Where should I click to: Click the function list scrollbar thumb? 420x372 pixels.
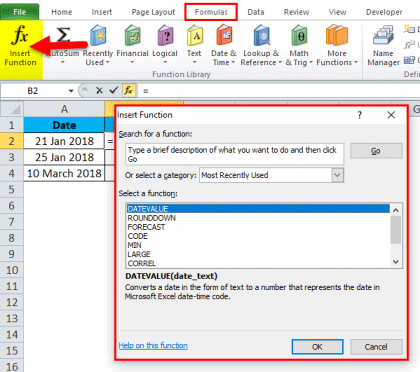[x=396, y=230]
